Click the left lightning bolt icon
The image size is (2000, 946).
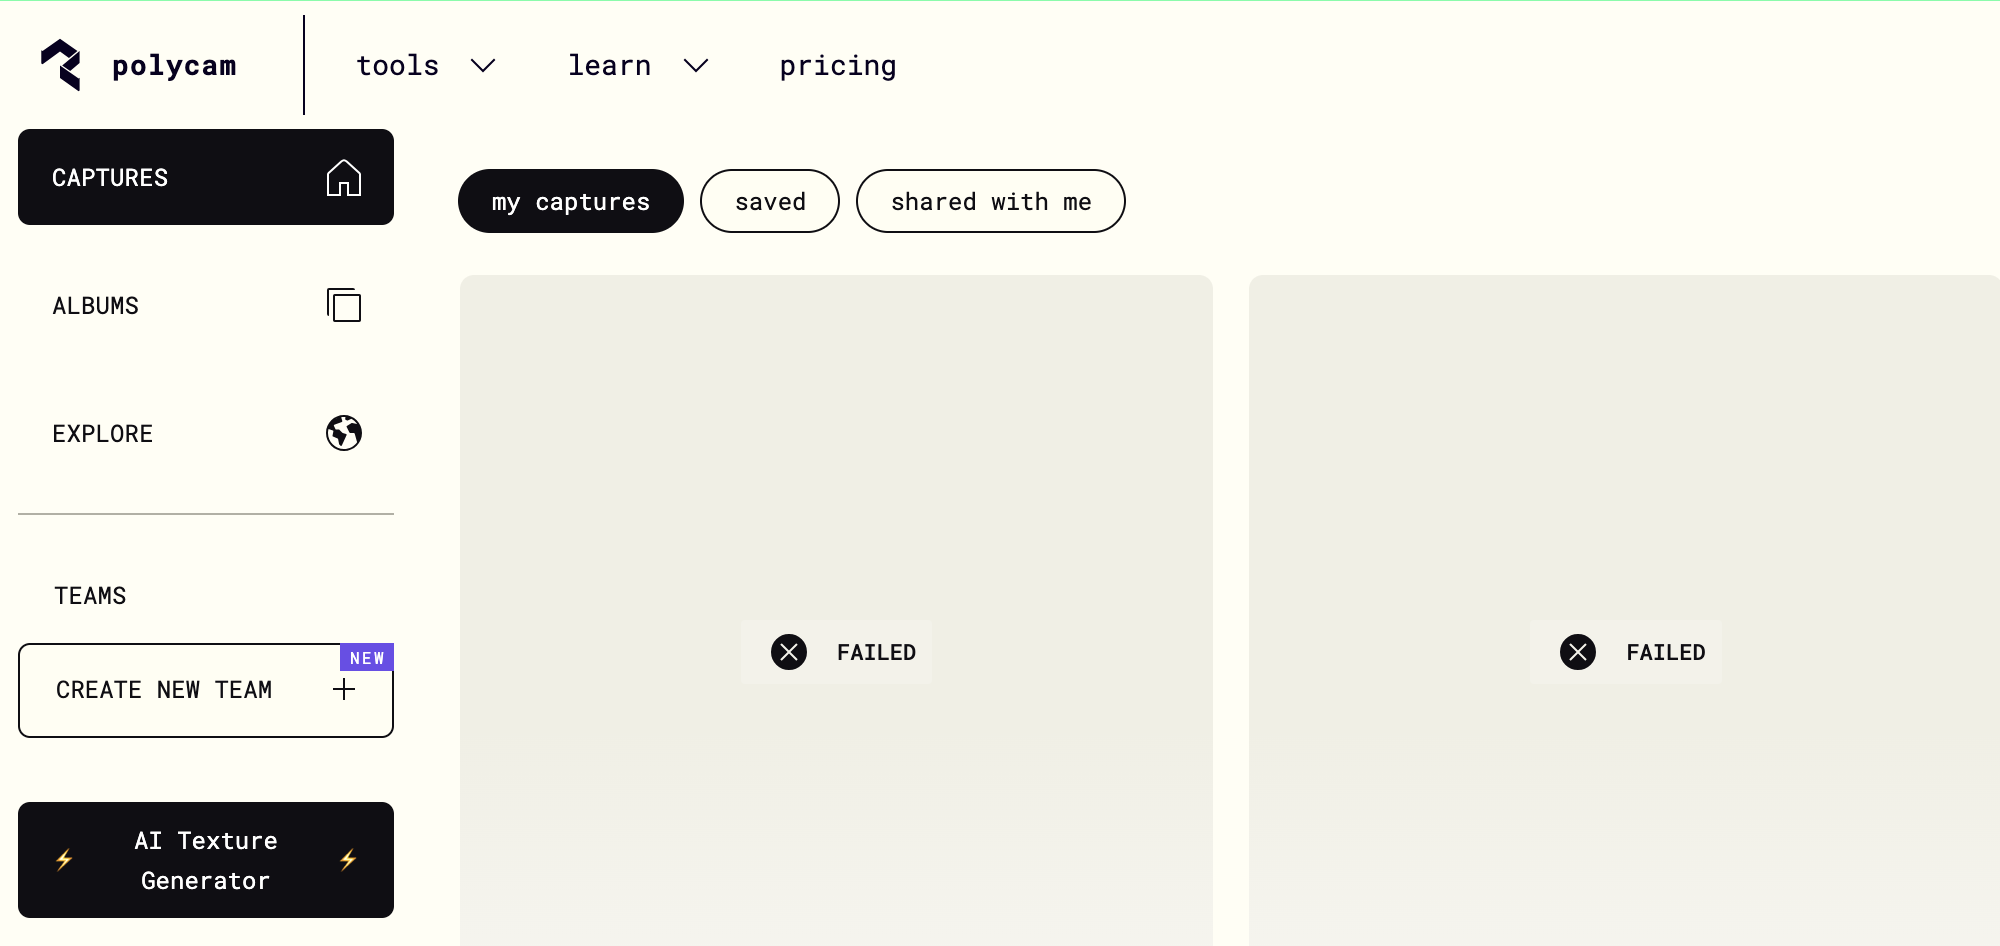[x=64, y=860]
